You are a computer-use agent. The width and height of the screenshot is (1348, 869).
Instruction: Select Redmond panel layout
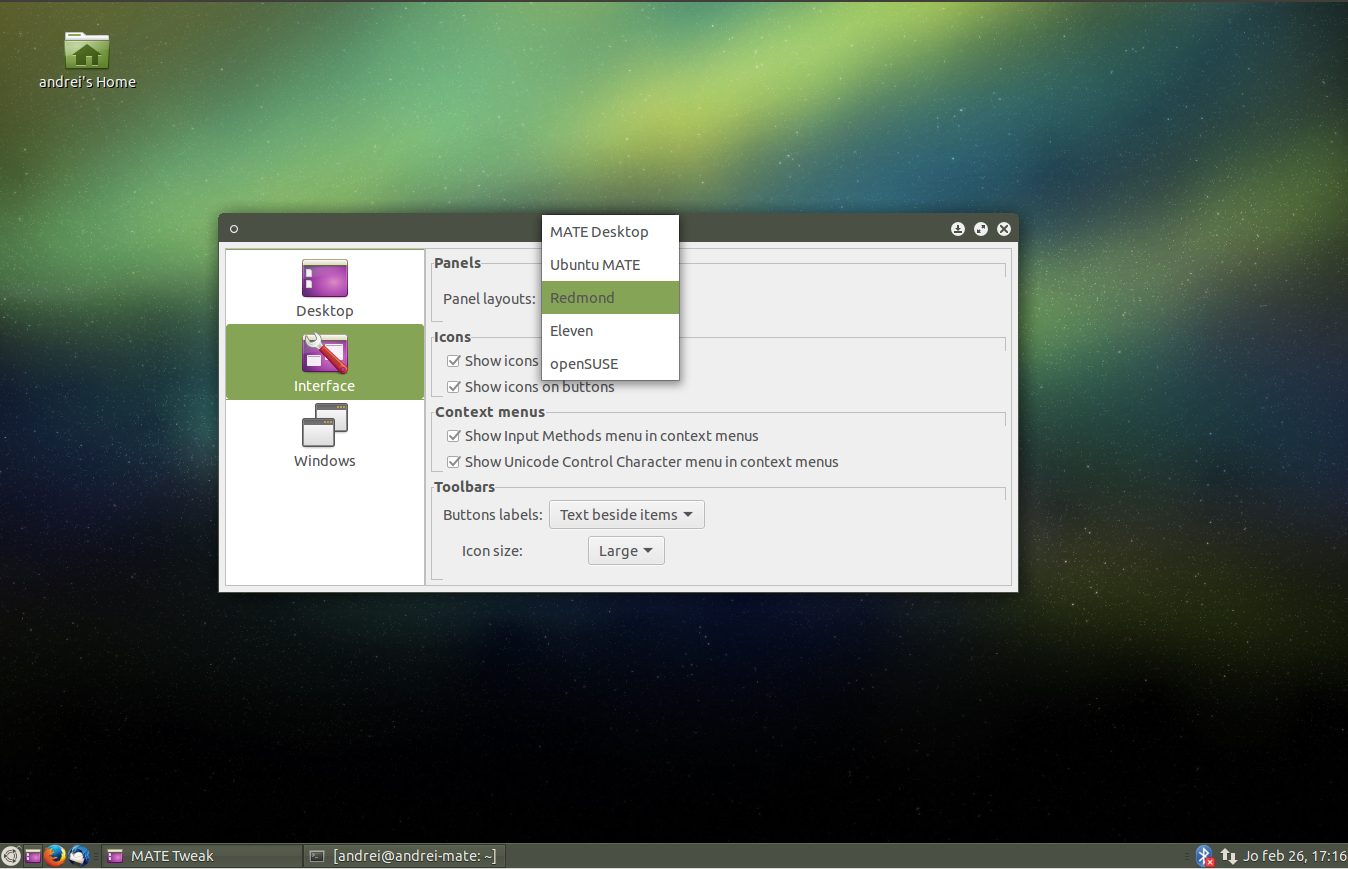point(610,297)
